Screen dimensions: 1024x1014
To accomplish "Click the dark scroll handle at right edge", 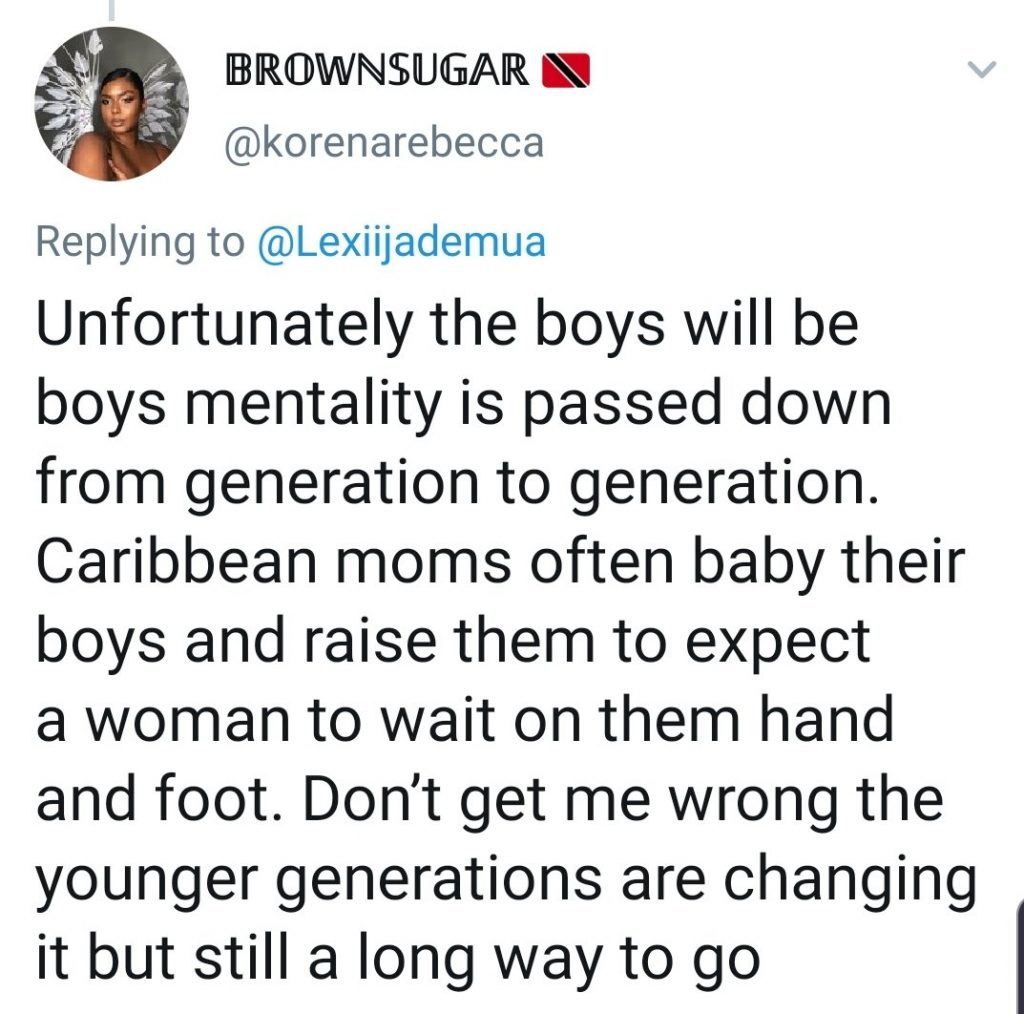I will (x=1021, y=956).
